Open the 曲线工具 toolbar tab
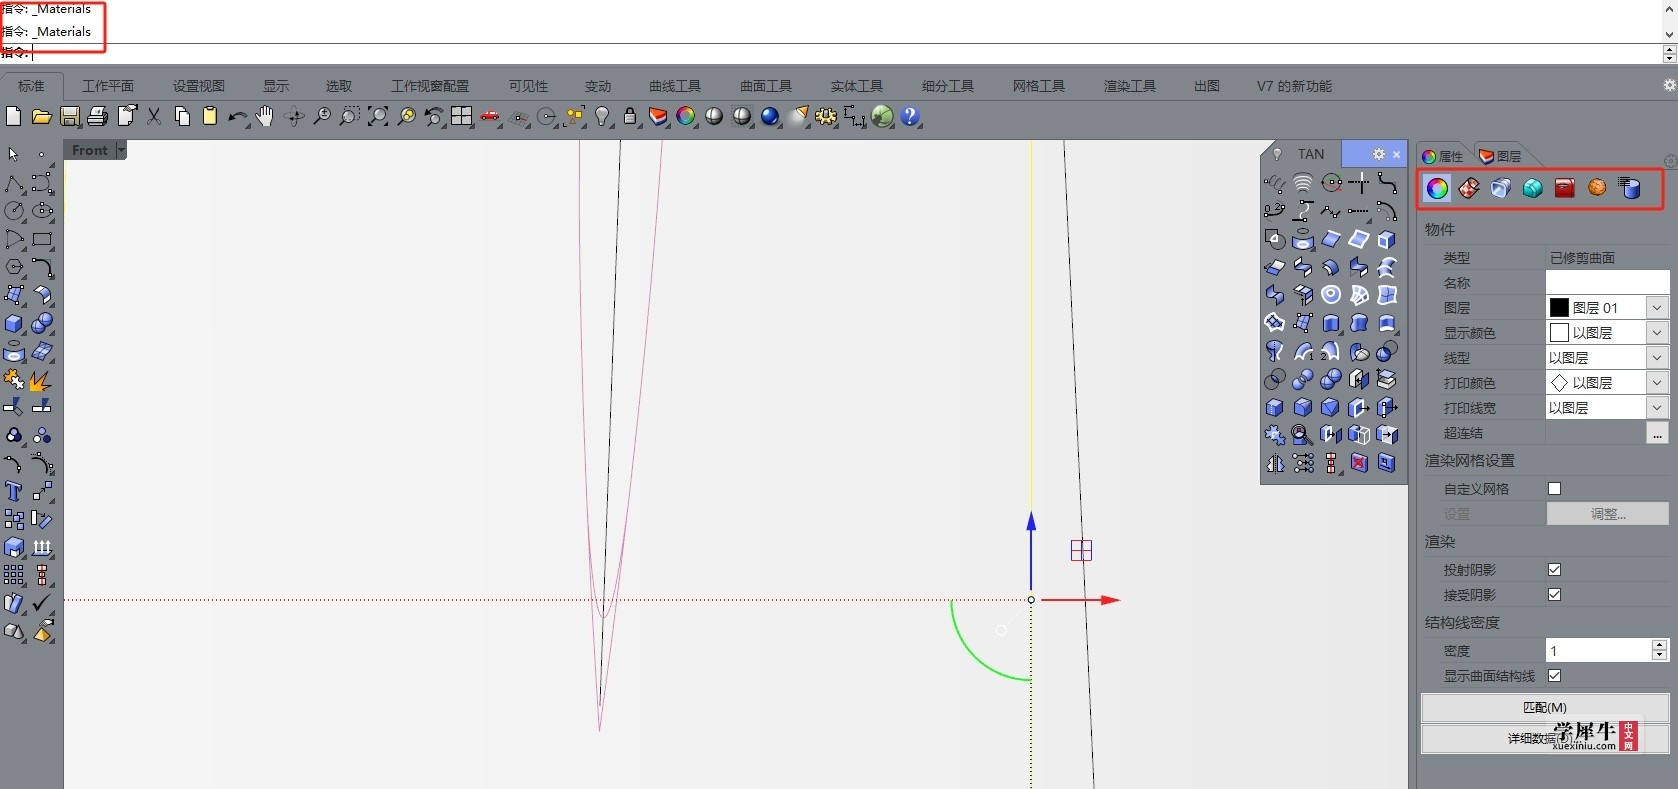 point(675,86)
